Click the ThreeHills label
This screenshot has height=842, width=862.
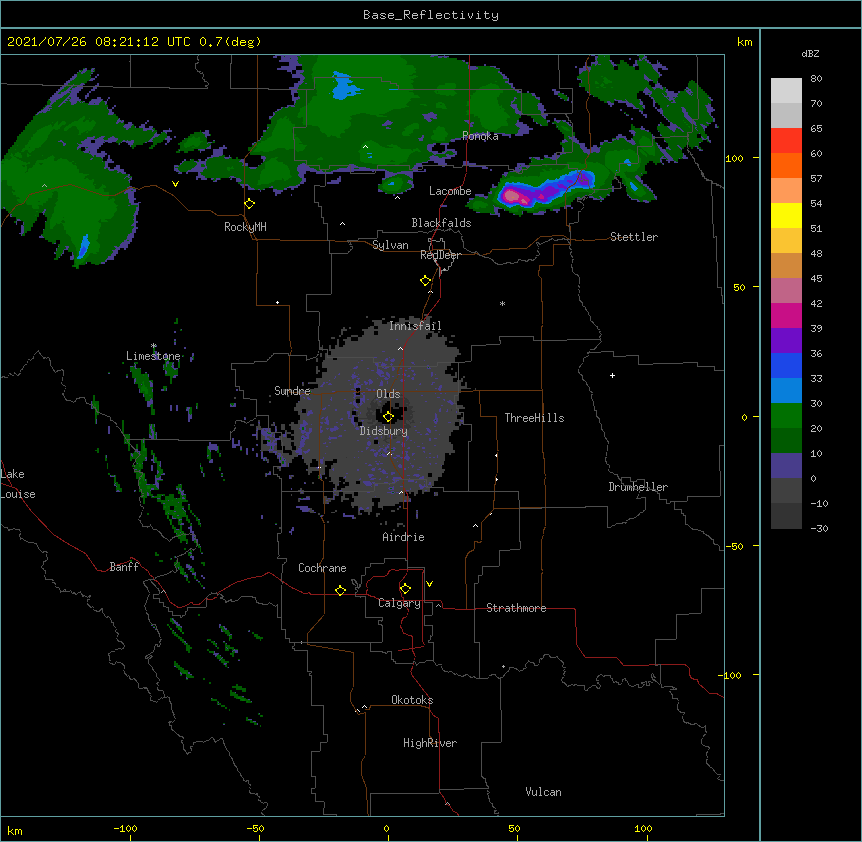click(x=534, y=418)
